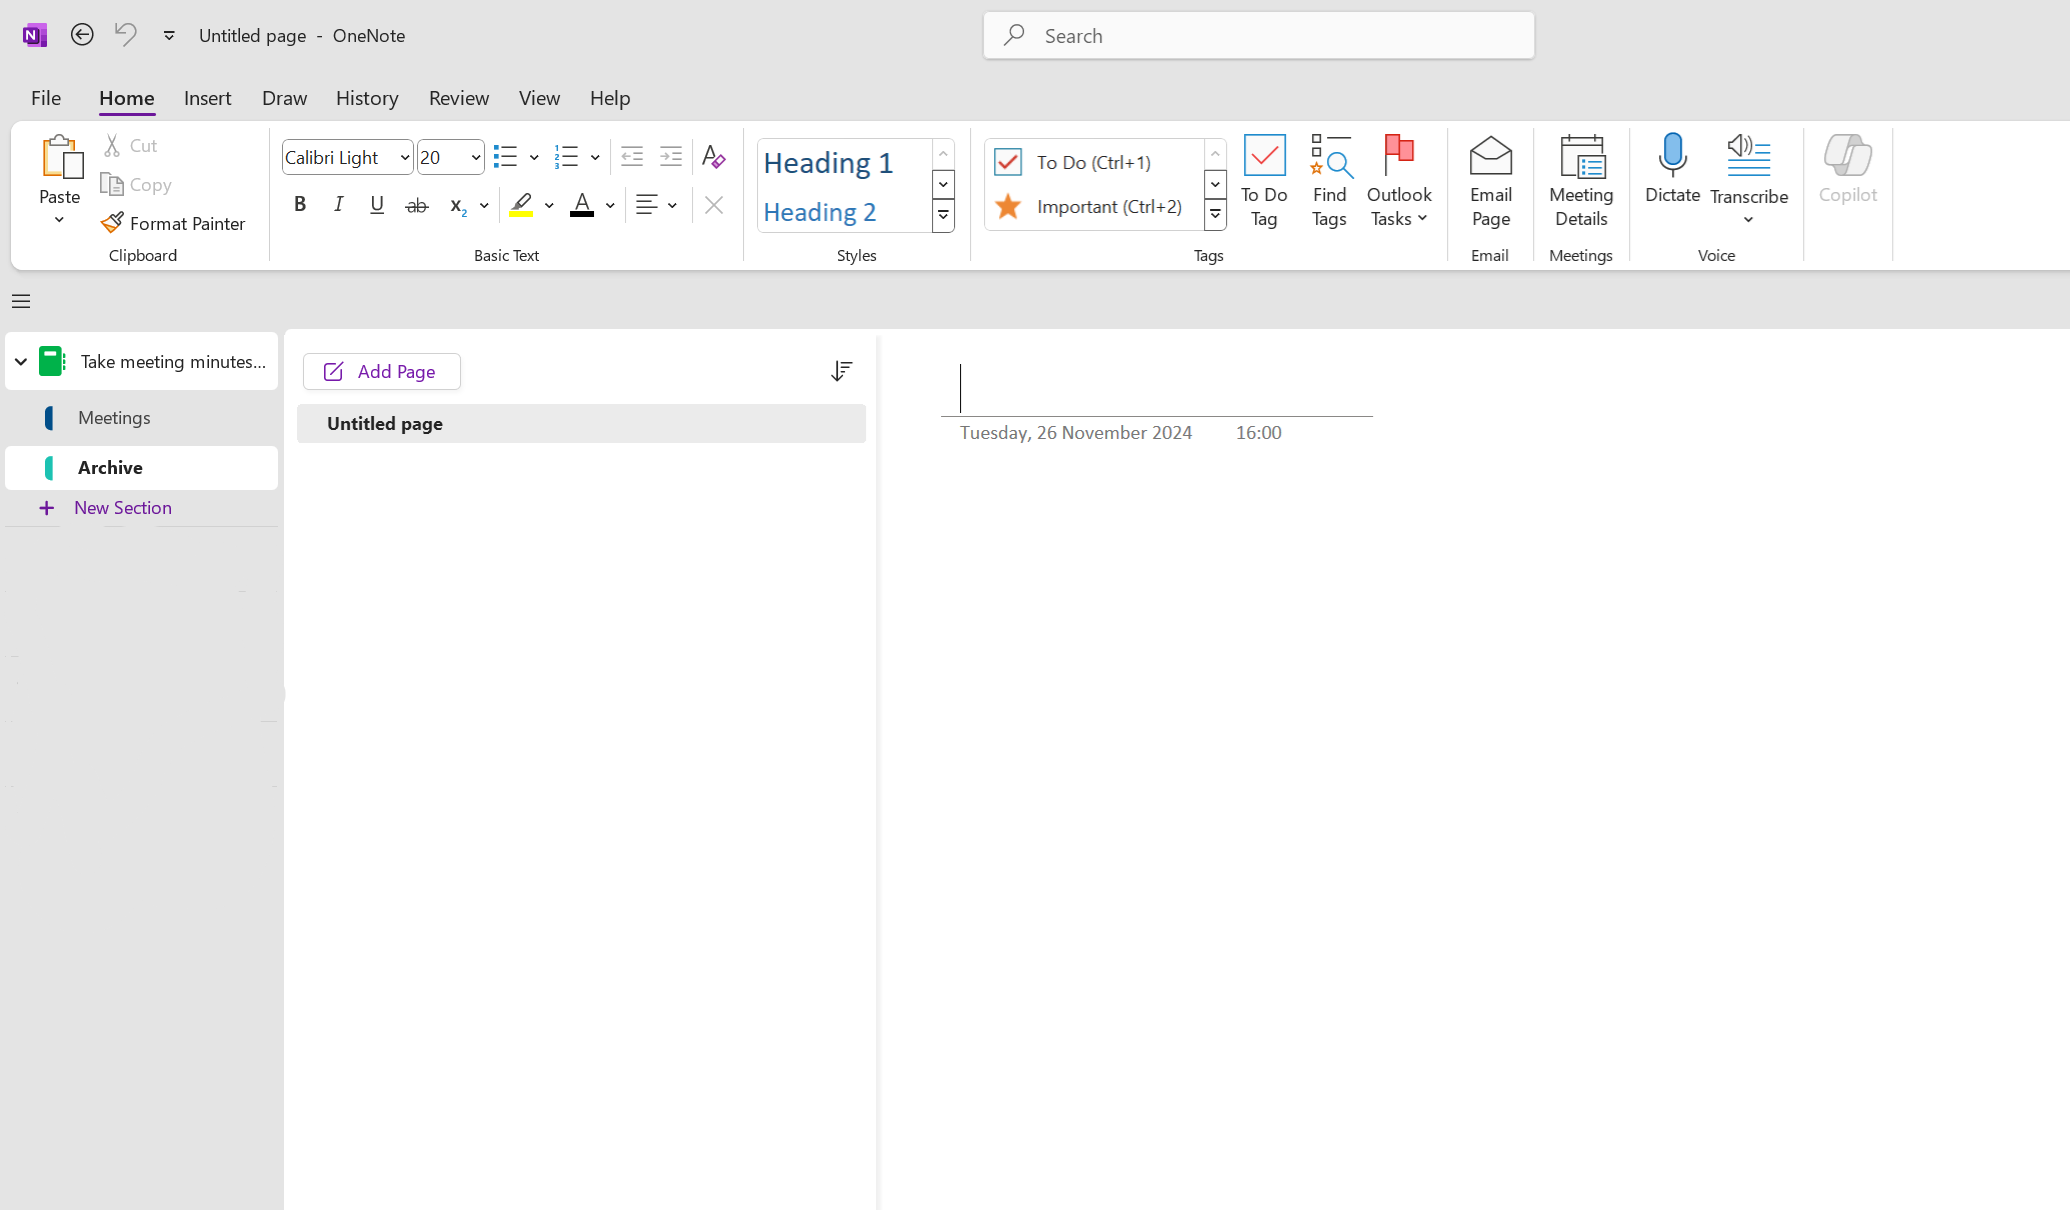Image resolution: width=2070 pixels, height=1210 pixels.
Task: Create a New Section
Action: click(105, 508)
